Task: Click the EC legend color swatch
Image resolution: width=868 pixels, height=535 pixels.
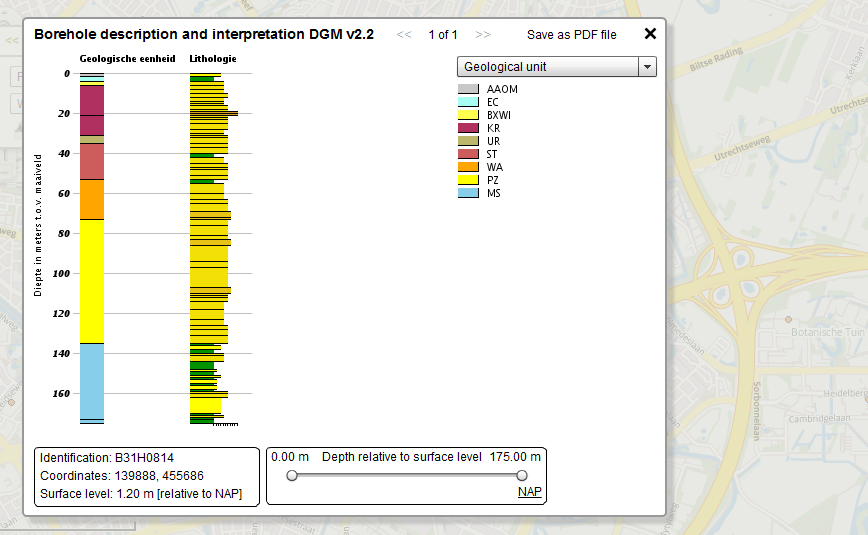Action: pos(469,102)
